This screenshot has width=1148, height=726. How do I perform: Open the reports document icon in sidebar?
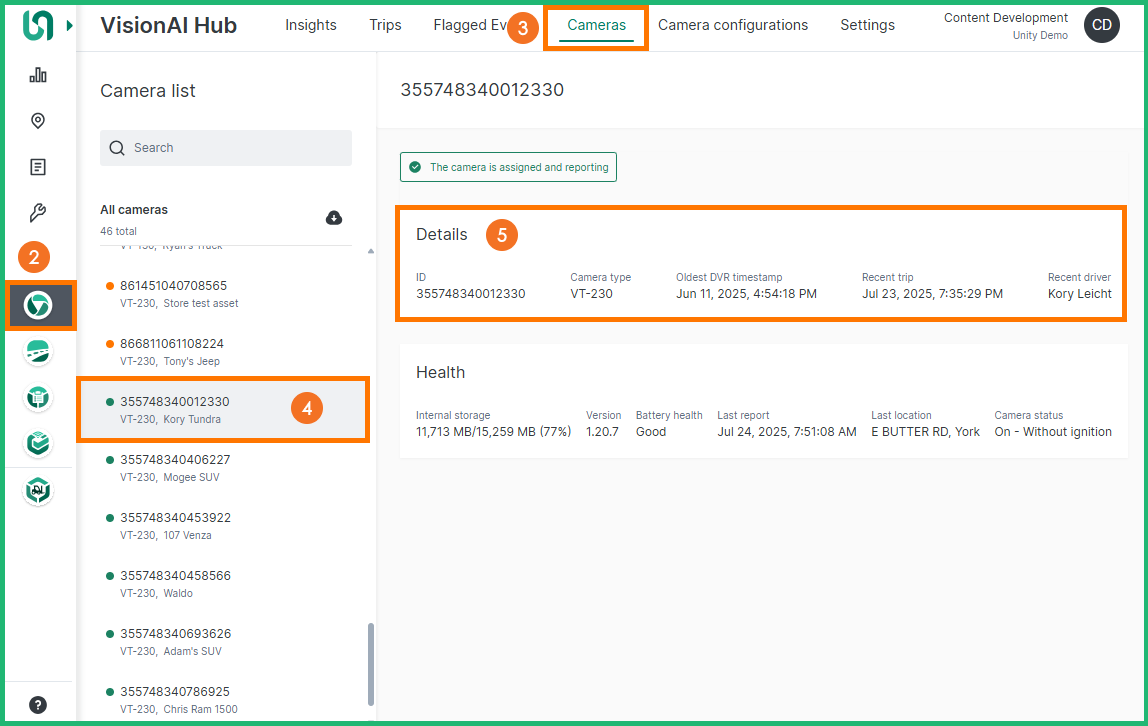(x=38, y=167)
